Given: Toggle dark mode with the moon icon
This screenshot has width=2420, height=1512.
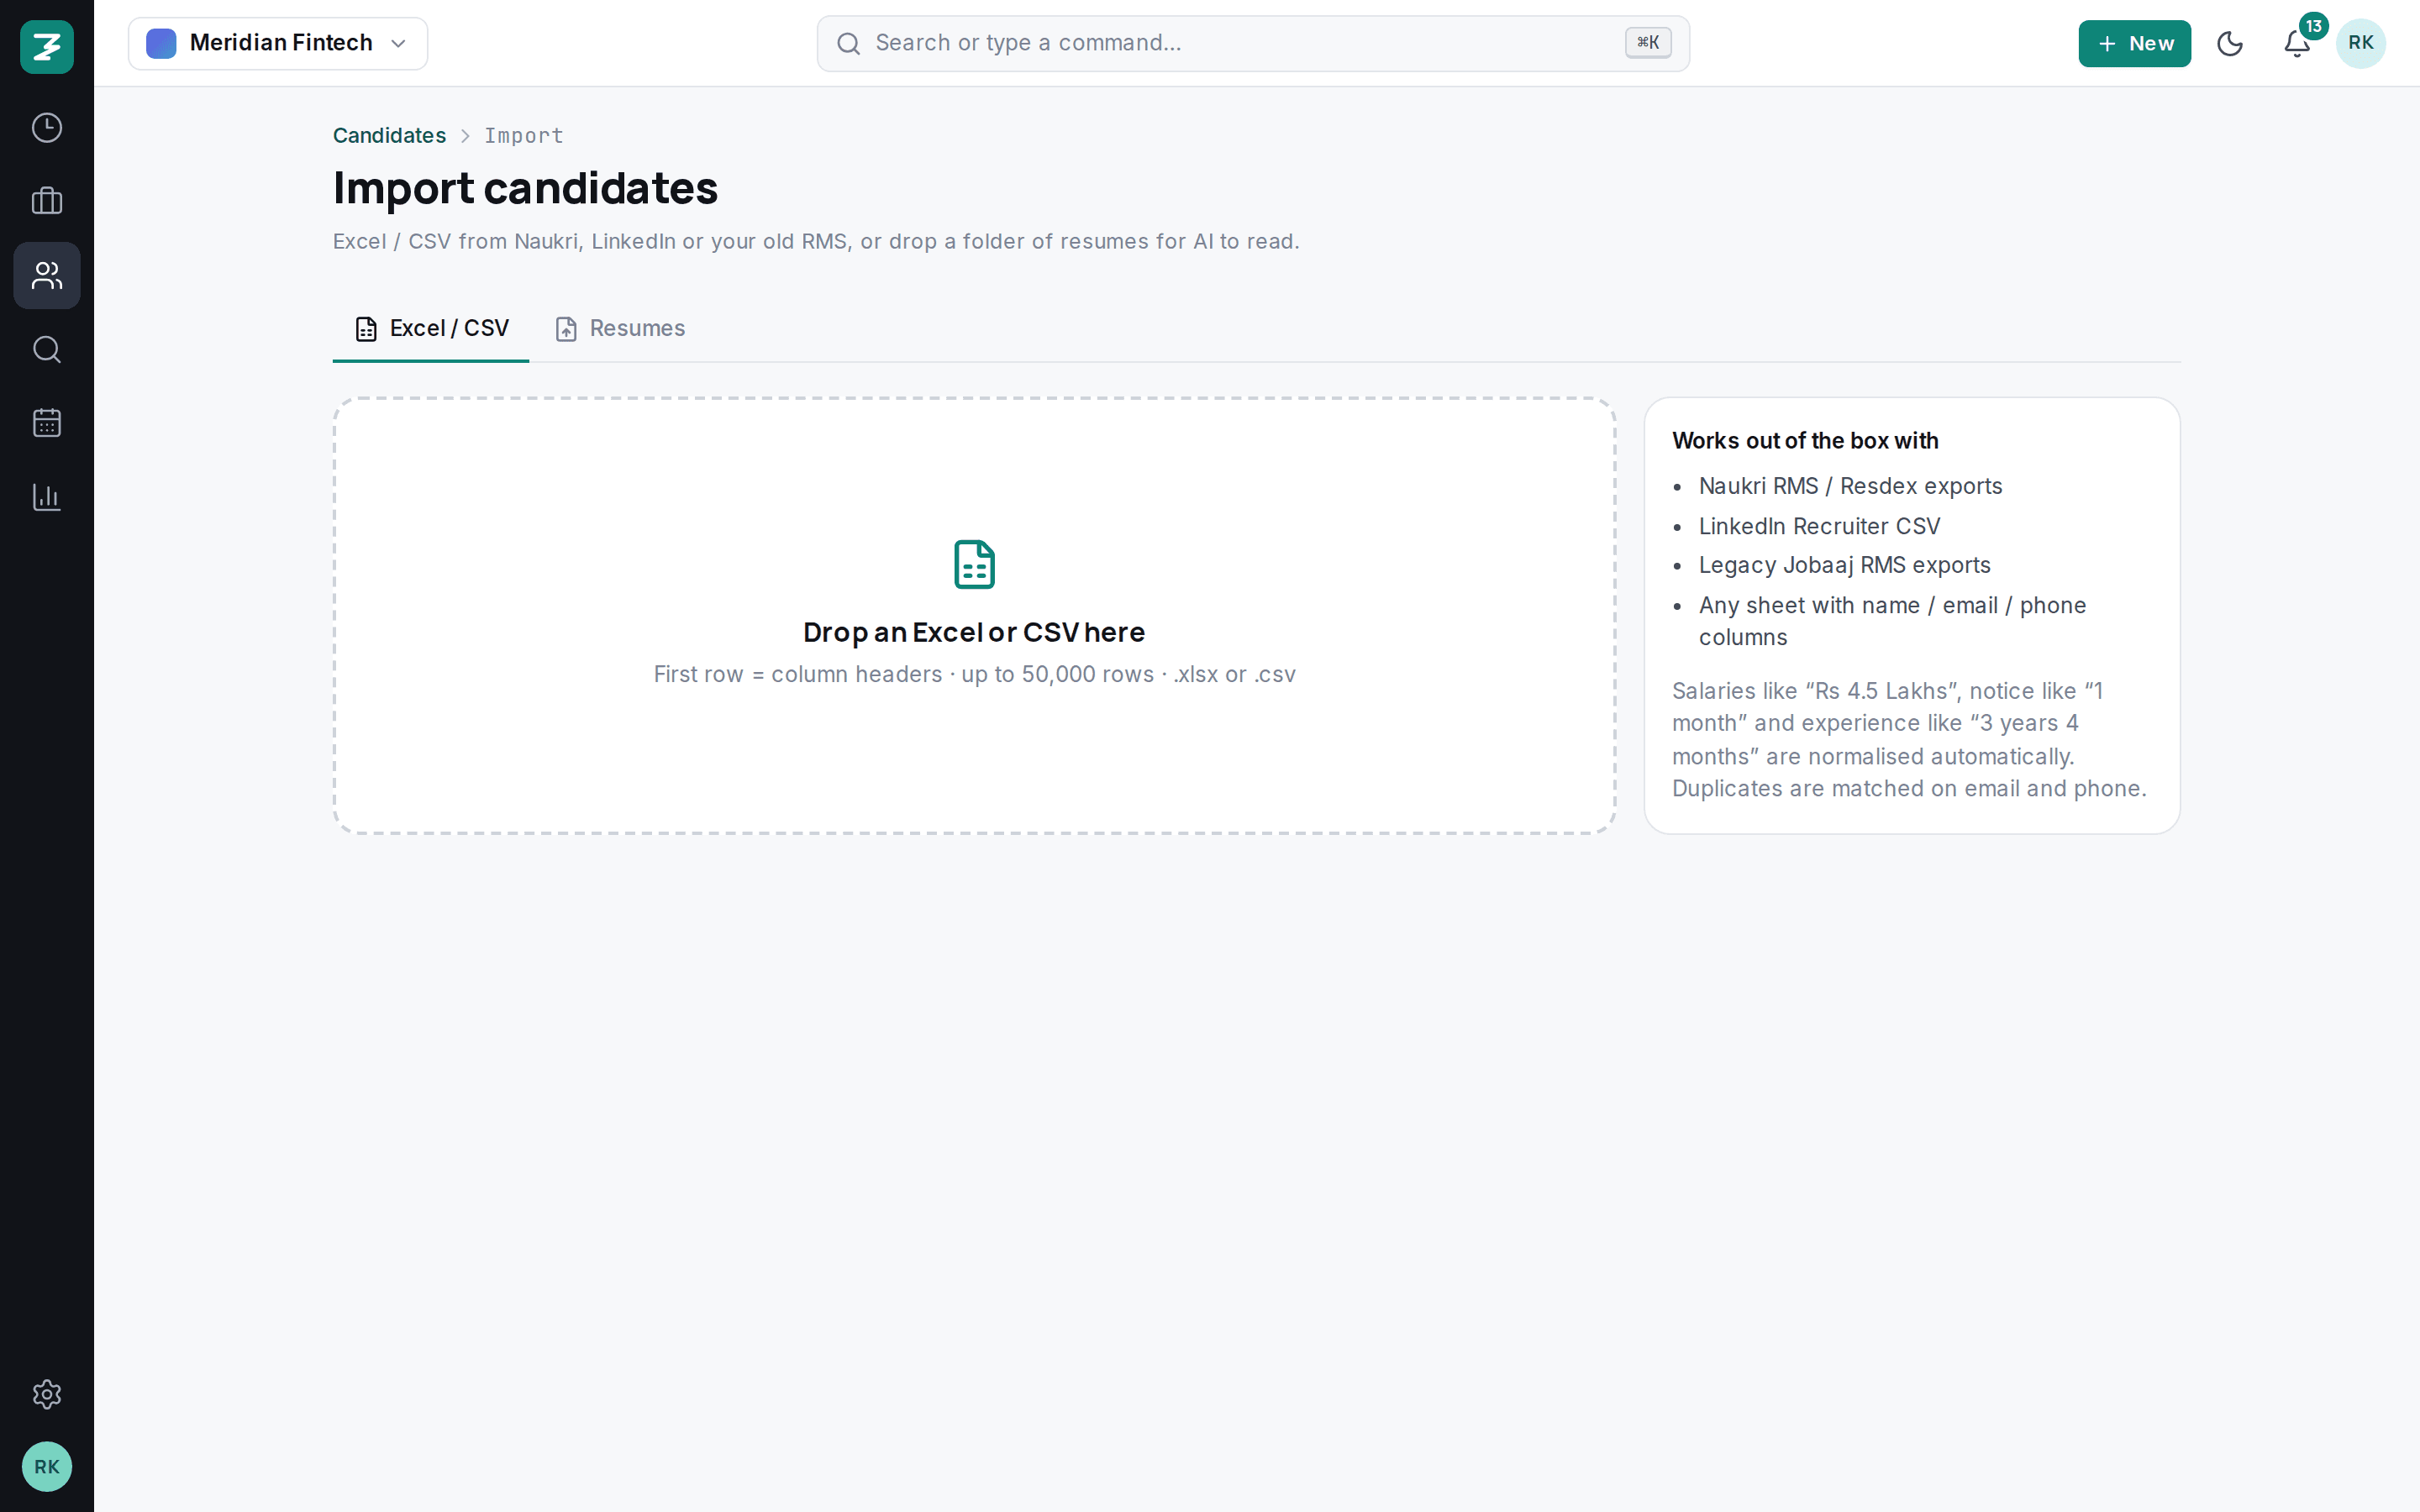Looking at the screenshot, I should tap(2230, 44).
